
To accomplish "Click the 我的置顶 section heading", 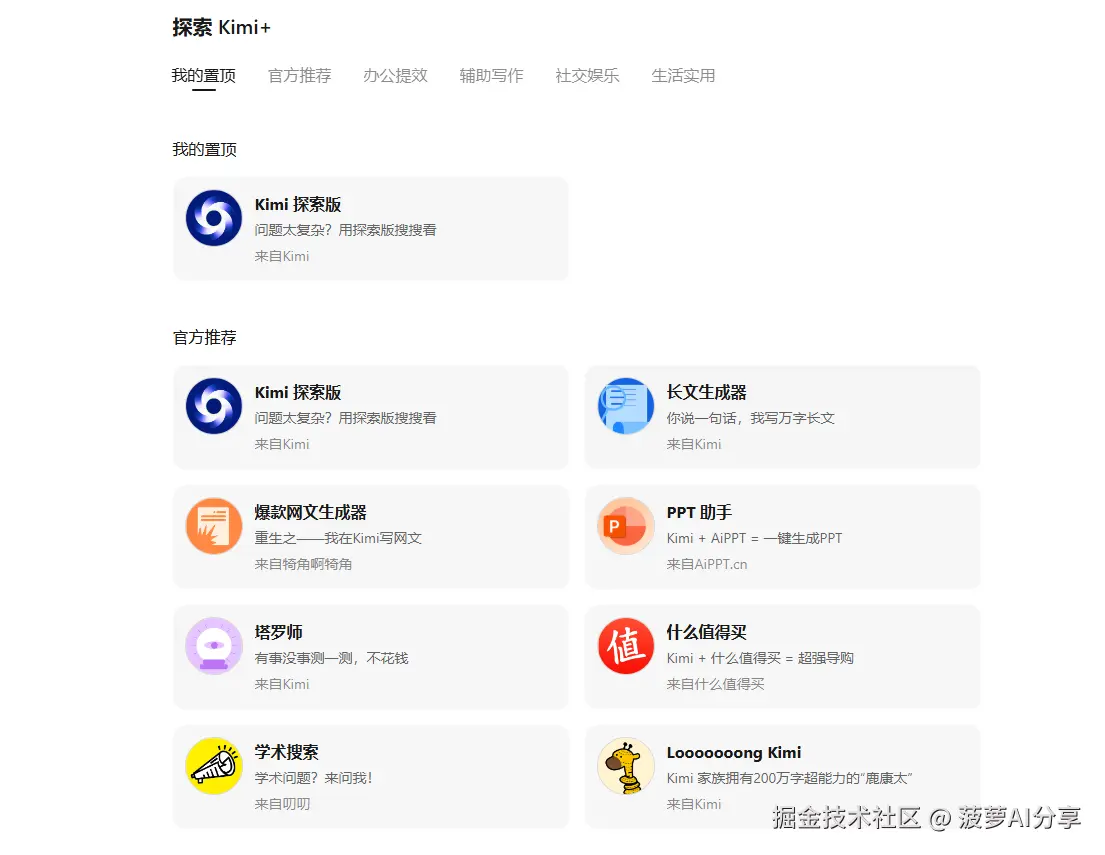I will pyautogui.click(x=204, y=149).
